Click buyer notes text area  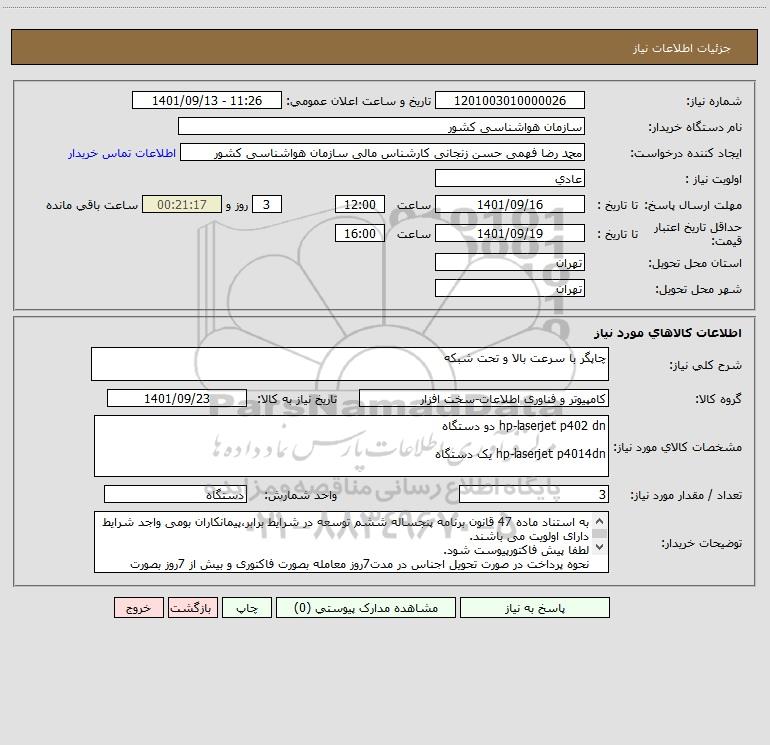[351, 542]
